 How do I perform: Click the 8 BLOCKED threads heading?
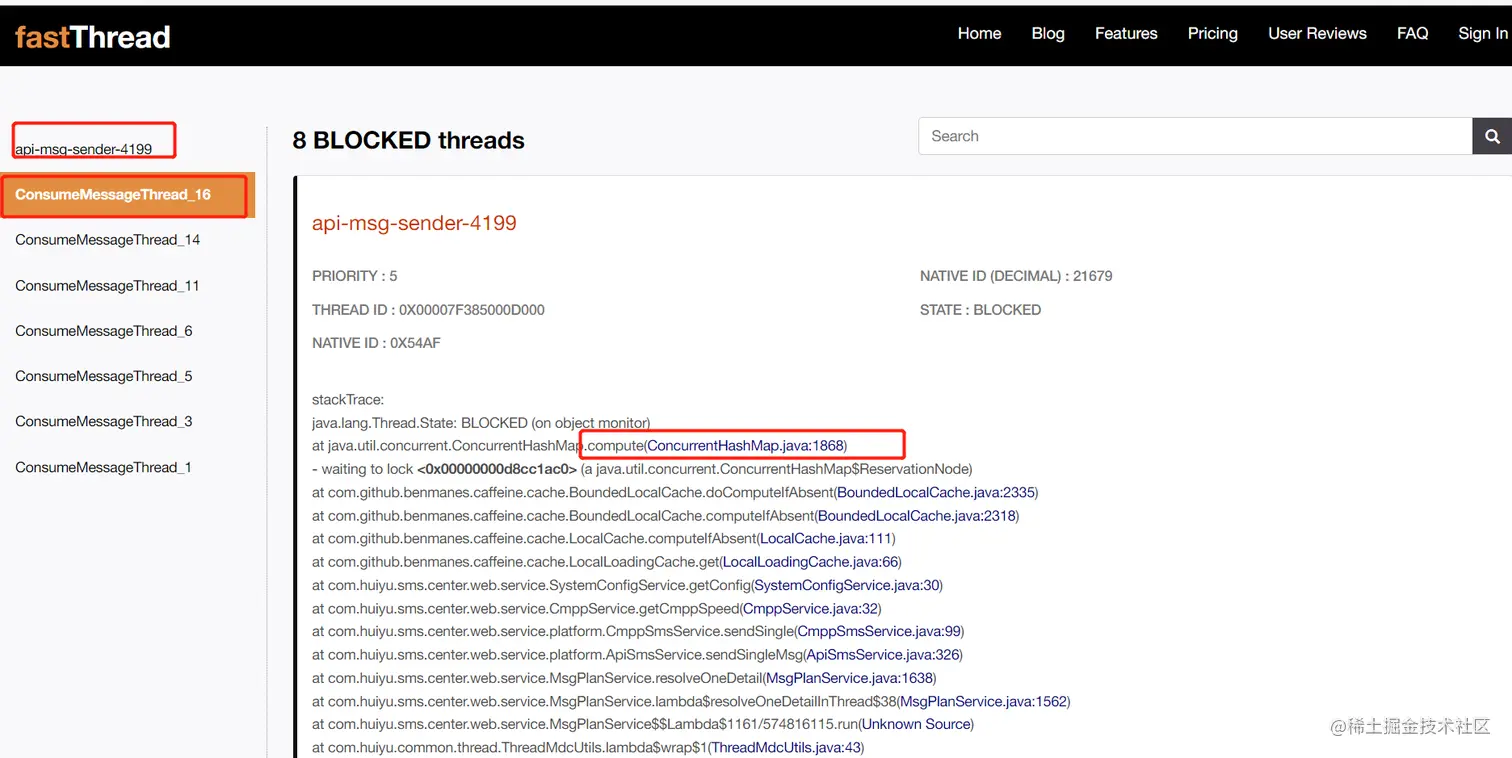coord(408,140)
